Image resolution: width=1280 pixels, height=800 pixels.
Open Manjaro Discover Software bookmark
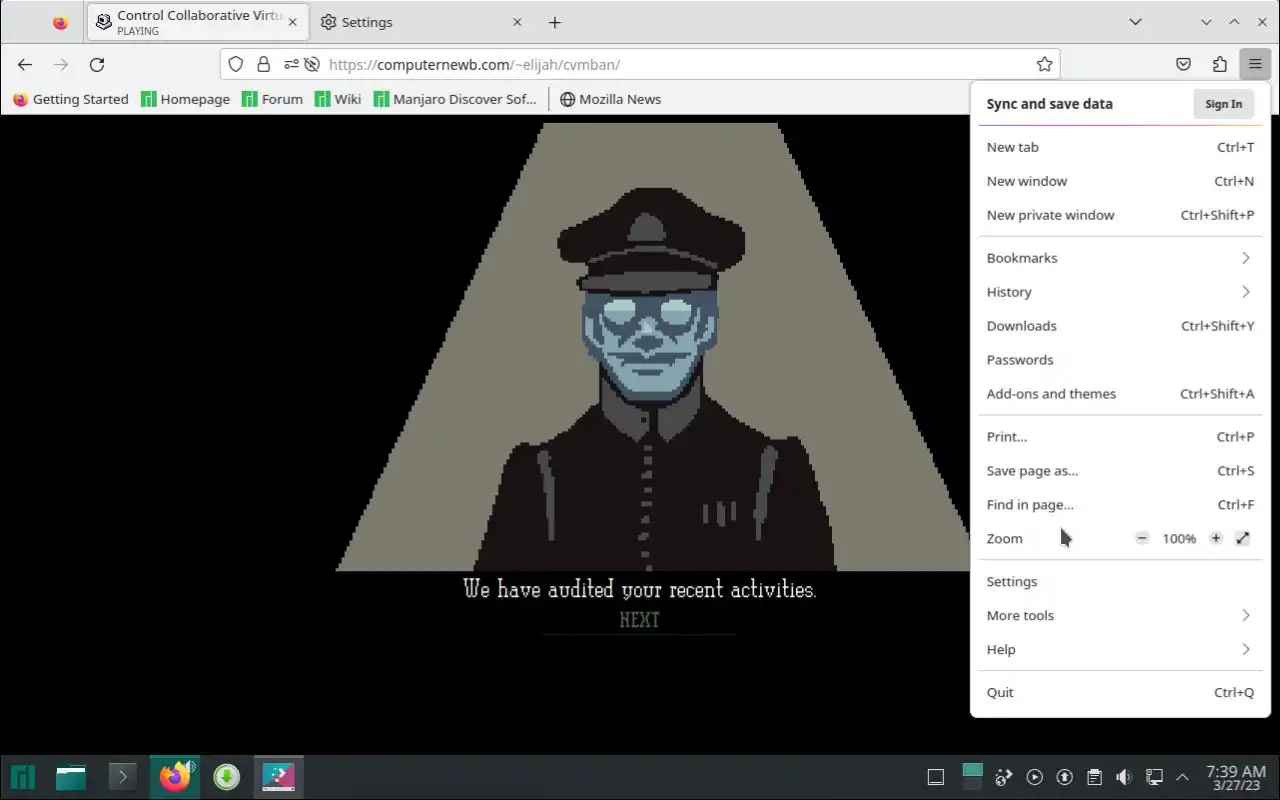tap(455, 99)
